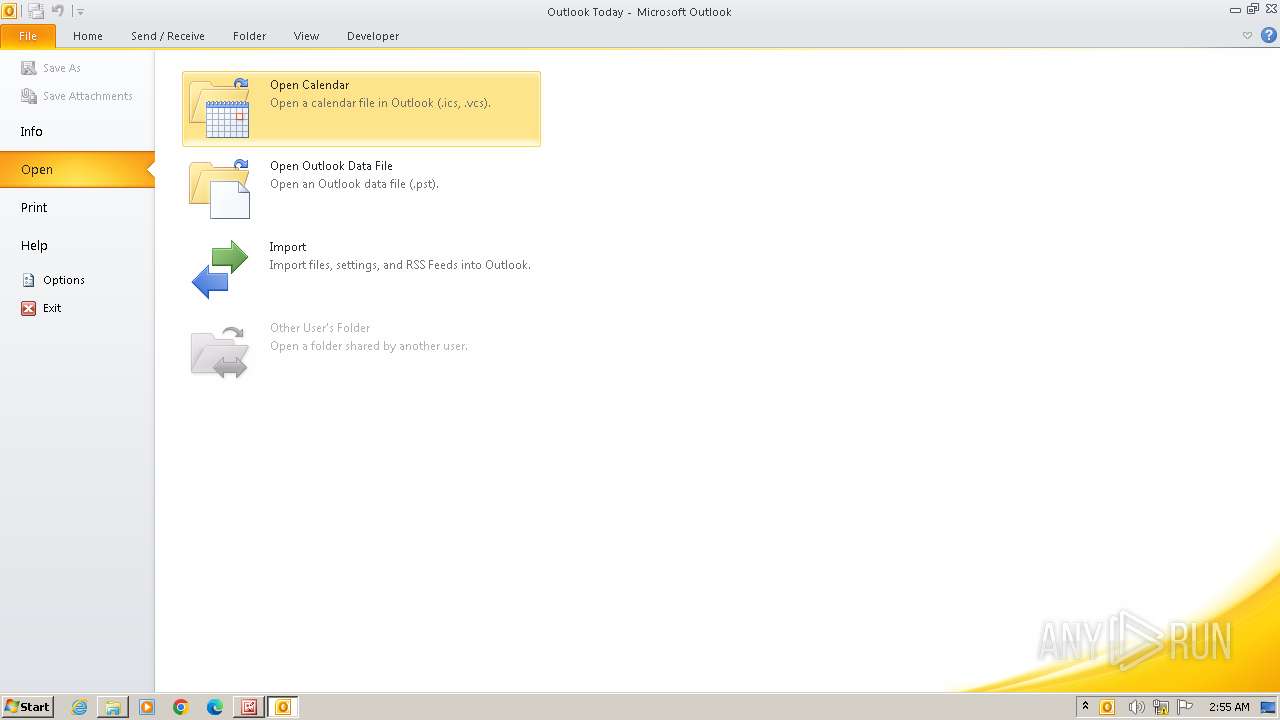
Task: Switch to the Send / Receive tab
Action: click(x=168, y=36)
